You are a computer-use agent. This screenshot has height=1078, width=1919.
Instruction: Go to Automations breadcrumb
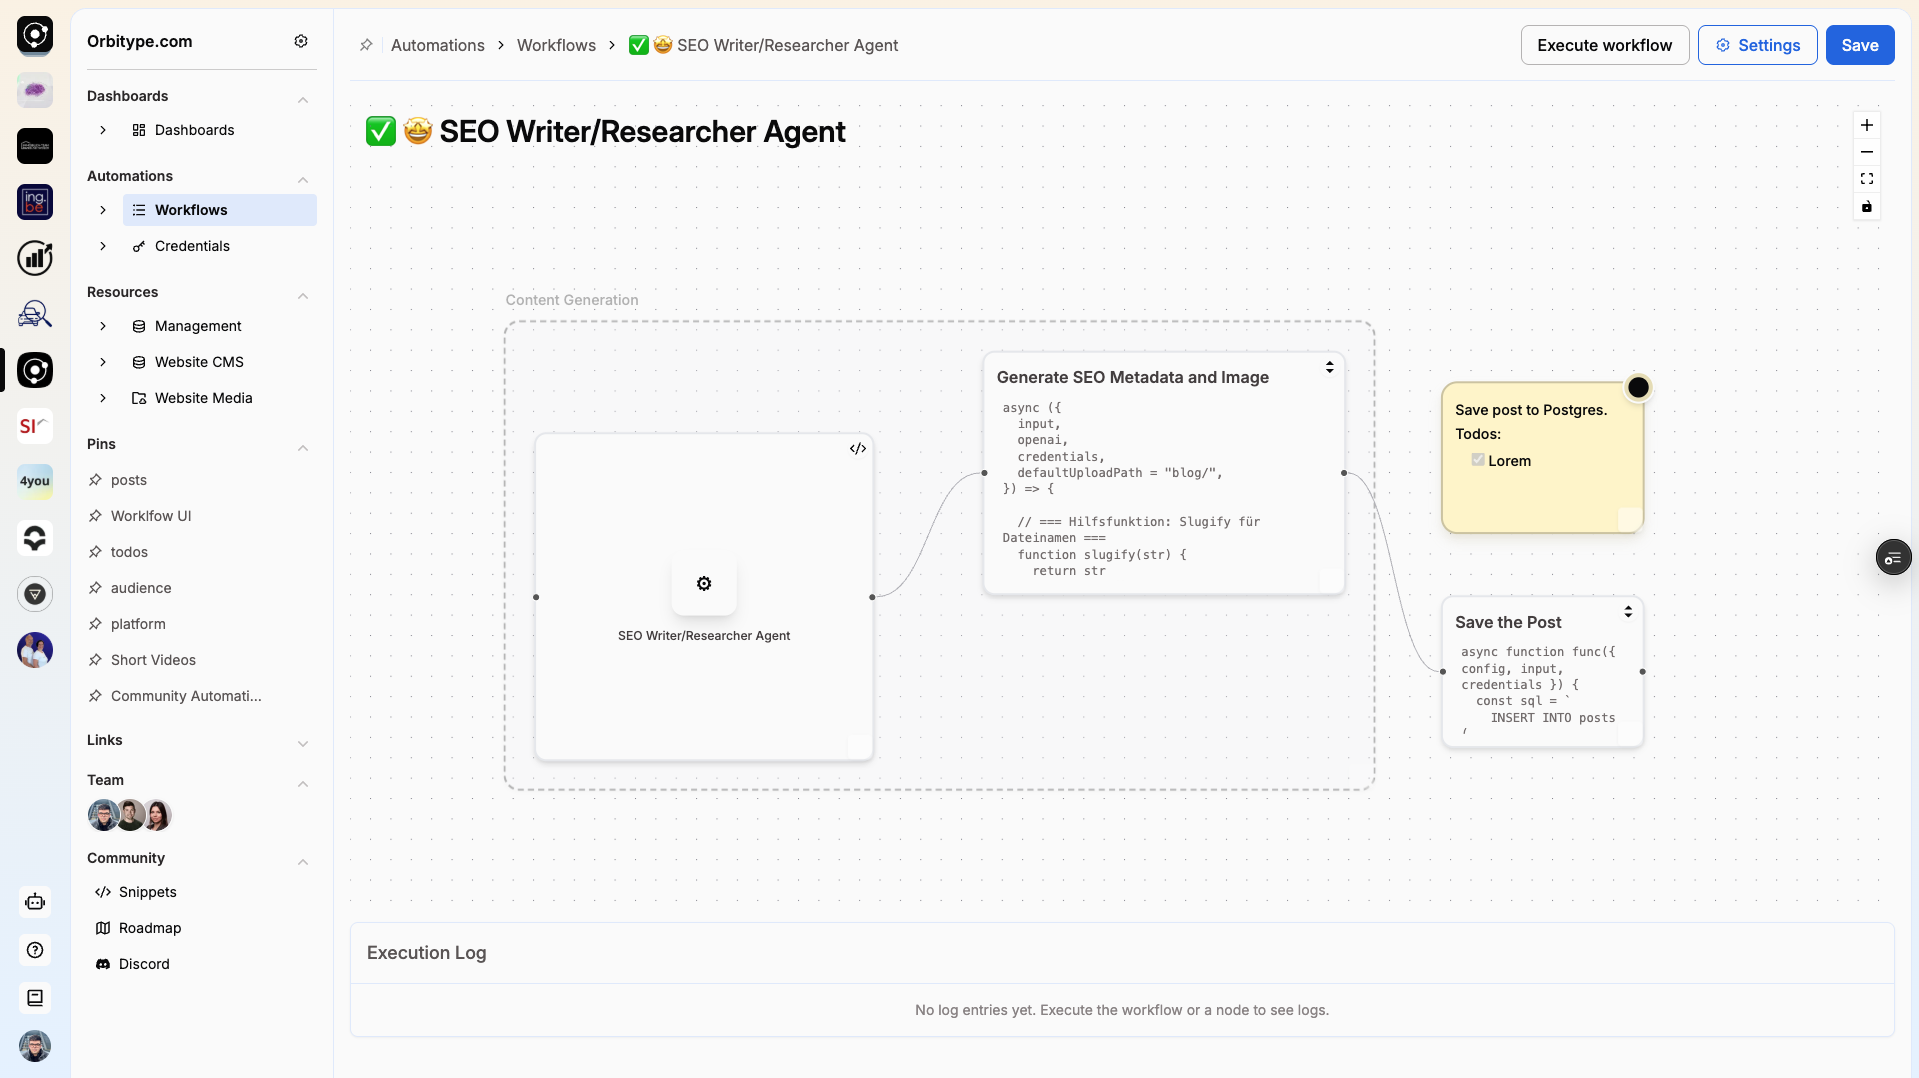(437, 45)
